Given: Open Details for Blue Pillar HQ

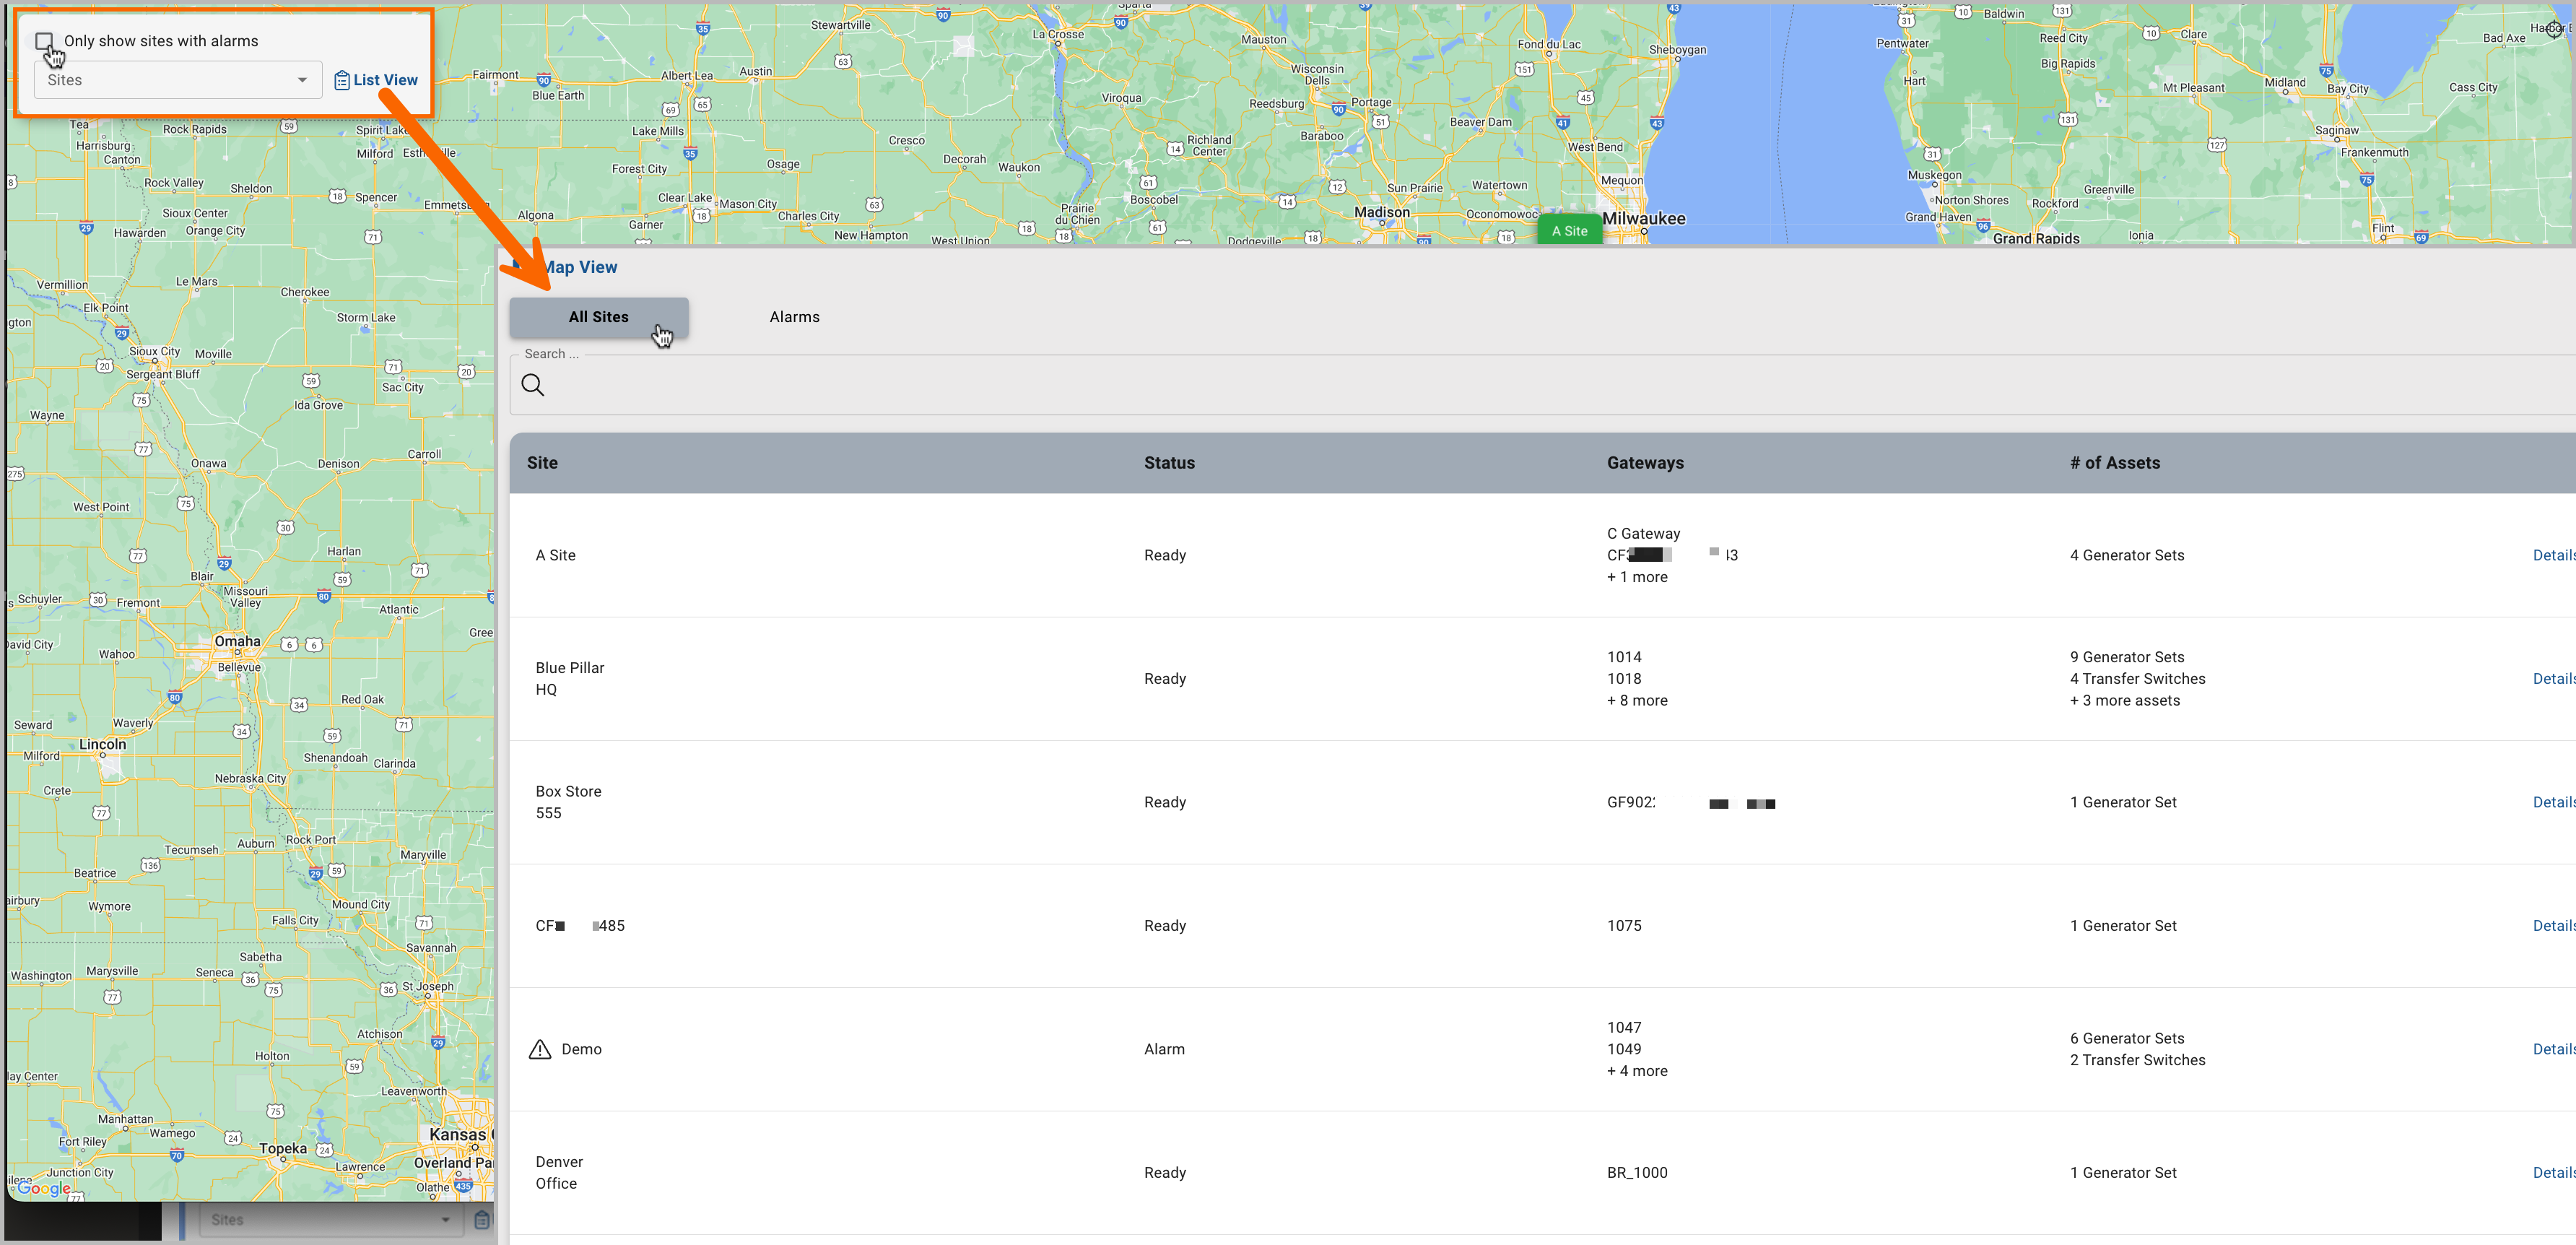Looking at the screenshot, I should 2554,678.
